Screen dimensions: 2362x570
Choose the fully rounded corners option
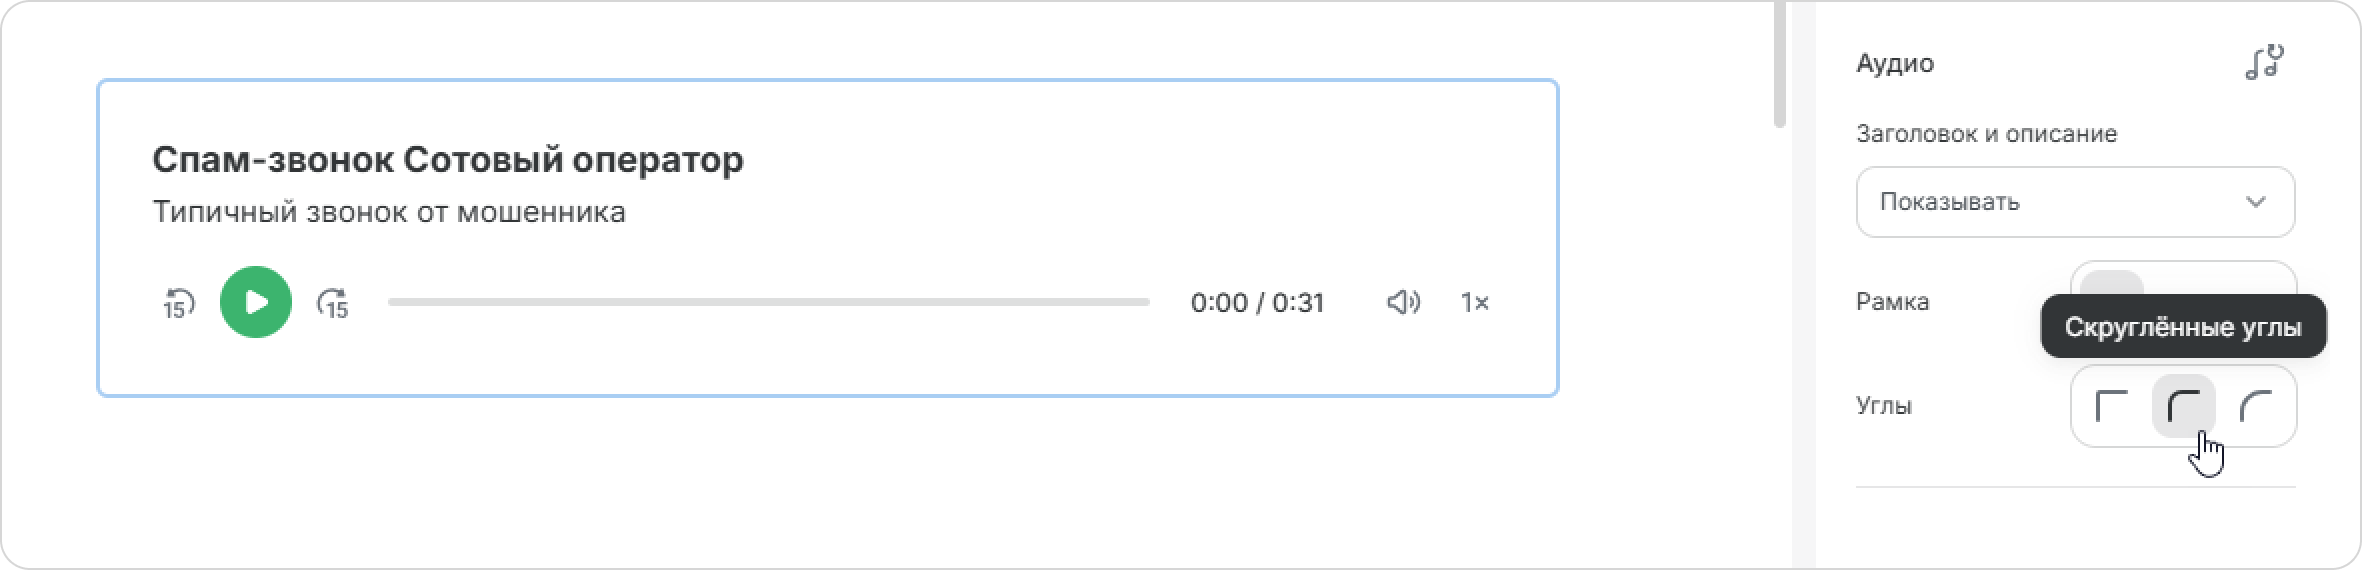pyautogui.click(x=2256, y=406)
